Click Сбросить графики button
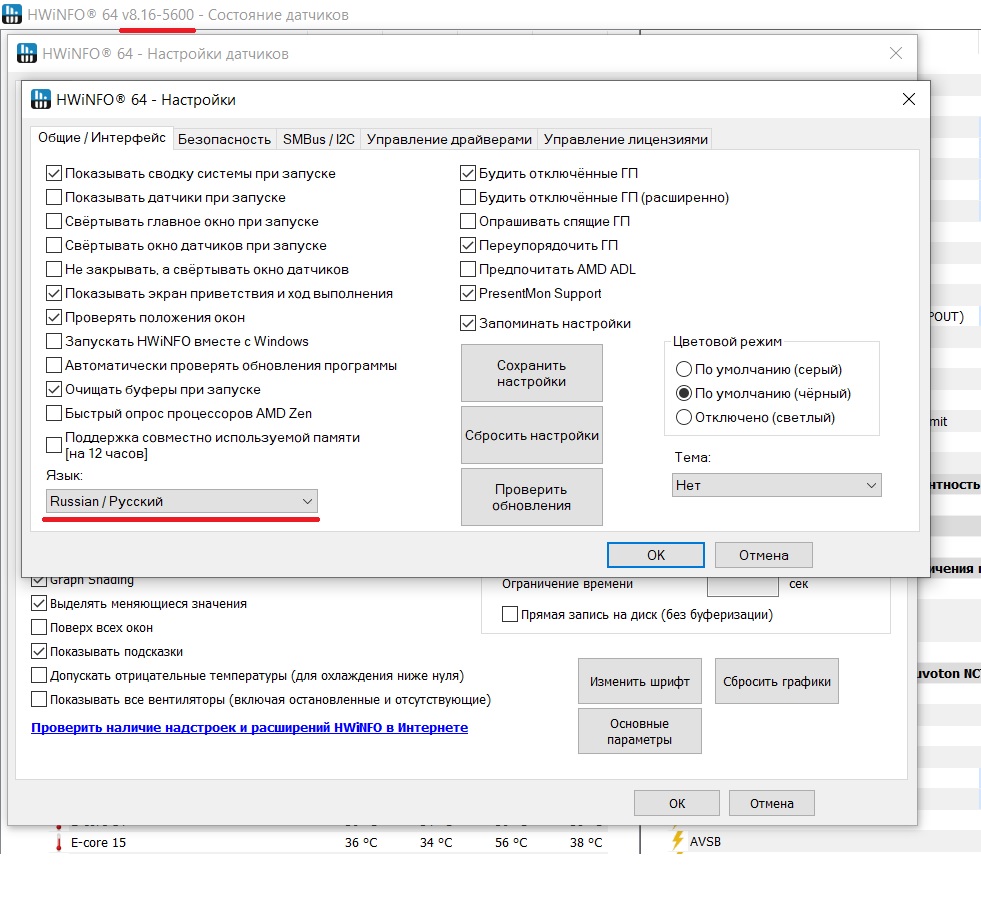The height and width of the screenshot is (900, 981). (x=776, y=681)
